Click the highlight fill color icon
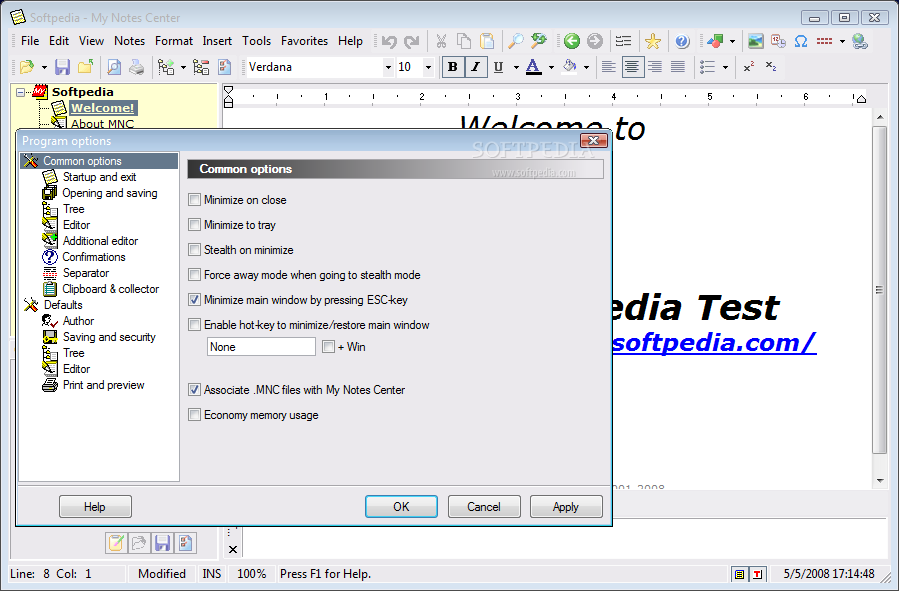This screenshot has height=591, width=899. (569, 67)
